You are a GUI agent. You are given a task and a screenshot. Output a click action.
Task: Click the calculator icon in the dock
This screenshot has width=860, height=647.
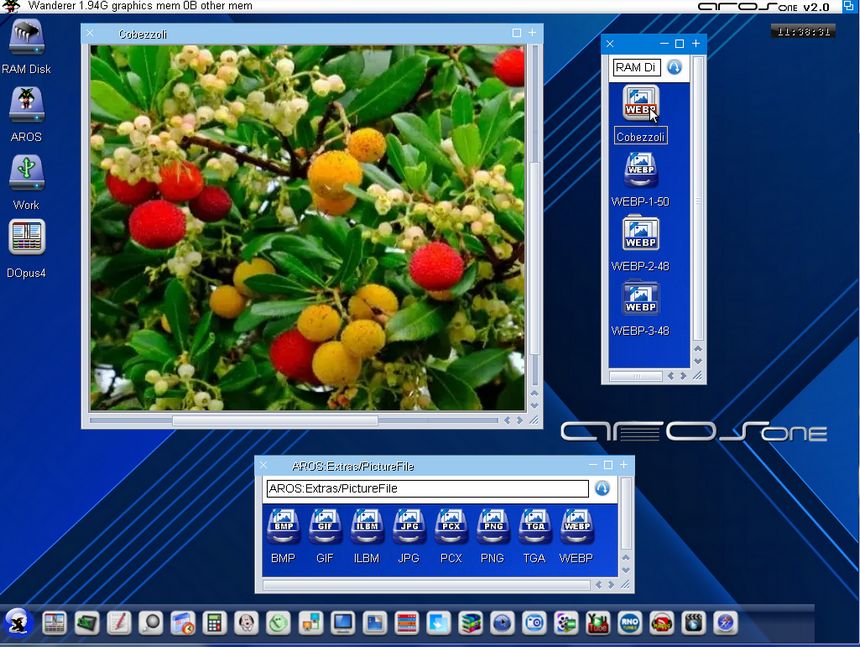(x=213, y=623)
